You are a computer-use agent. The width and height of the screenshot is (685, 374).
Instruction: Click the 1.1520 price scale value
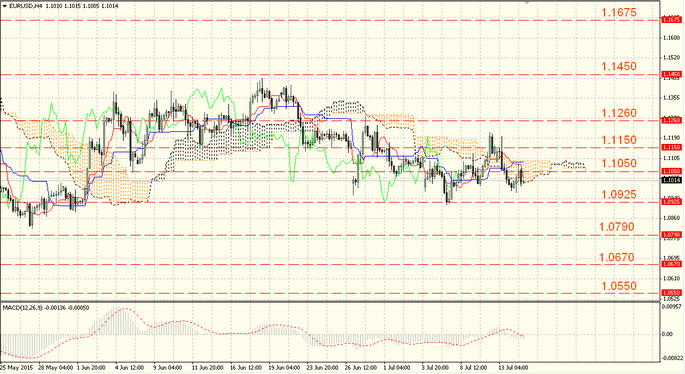pyautogui.click(x=671, y=58)
